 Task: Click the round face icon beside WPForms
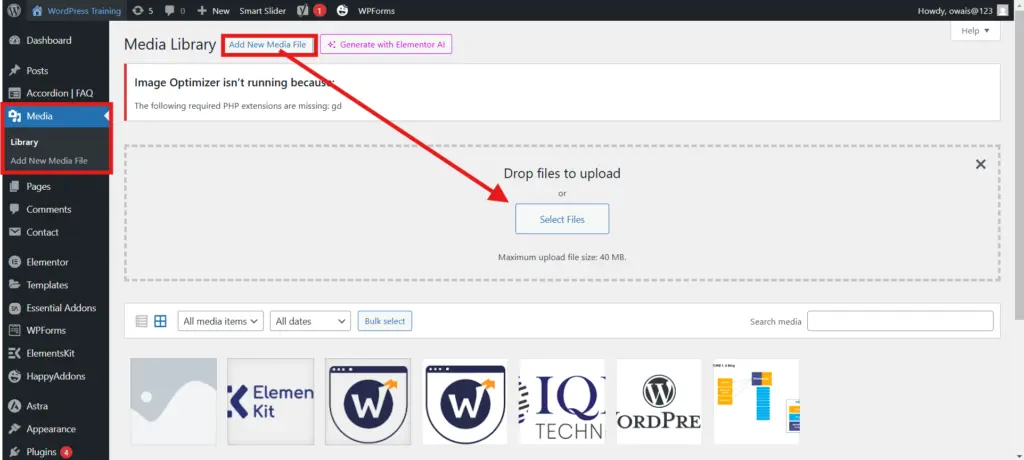342,10
